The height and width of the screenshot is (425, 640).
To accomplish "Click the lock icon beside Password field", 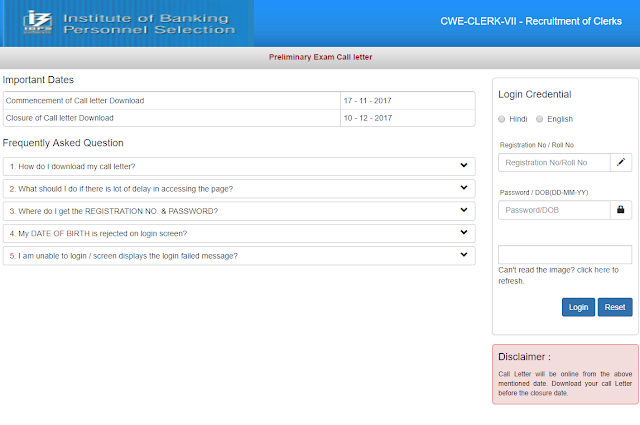I will pyautogui.click(x=621, y=210).
